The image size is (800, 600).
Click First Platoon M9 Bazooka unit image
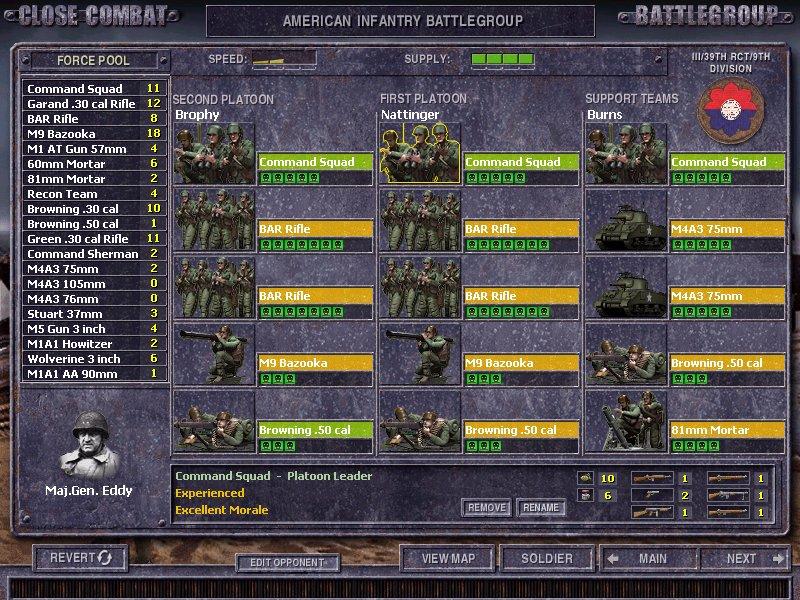coord(419,355)
